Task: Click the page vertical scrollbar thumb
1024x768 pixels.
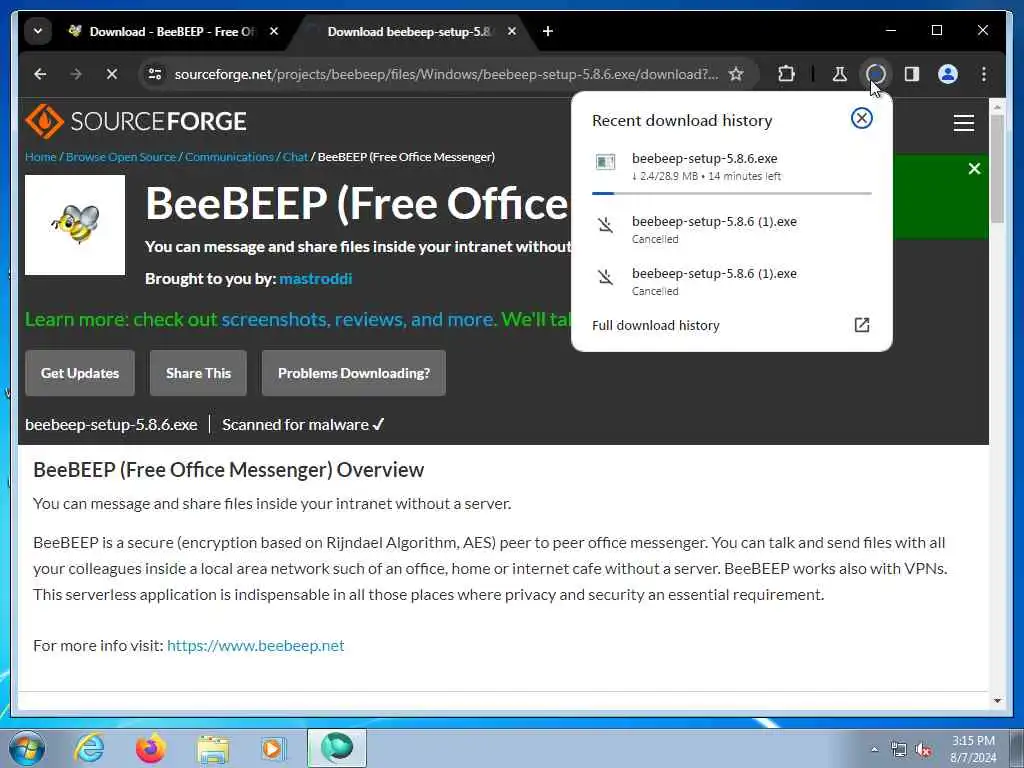Action: tap(997, 168)
